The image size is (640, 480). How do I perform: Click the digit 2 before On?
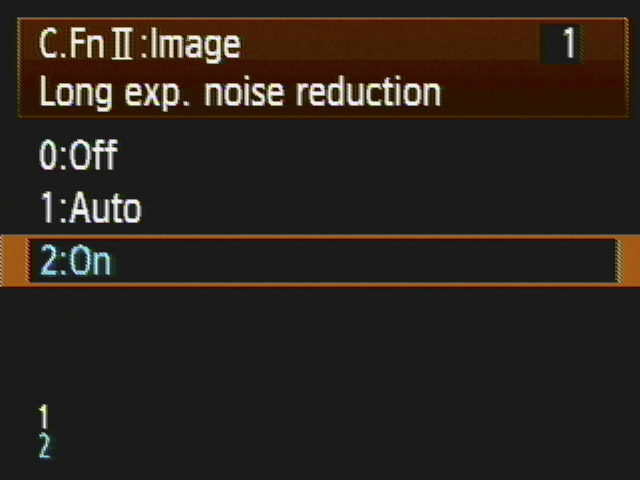coord(47,262)
